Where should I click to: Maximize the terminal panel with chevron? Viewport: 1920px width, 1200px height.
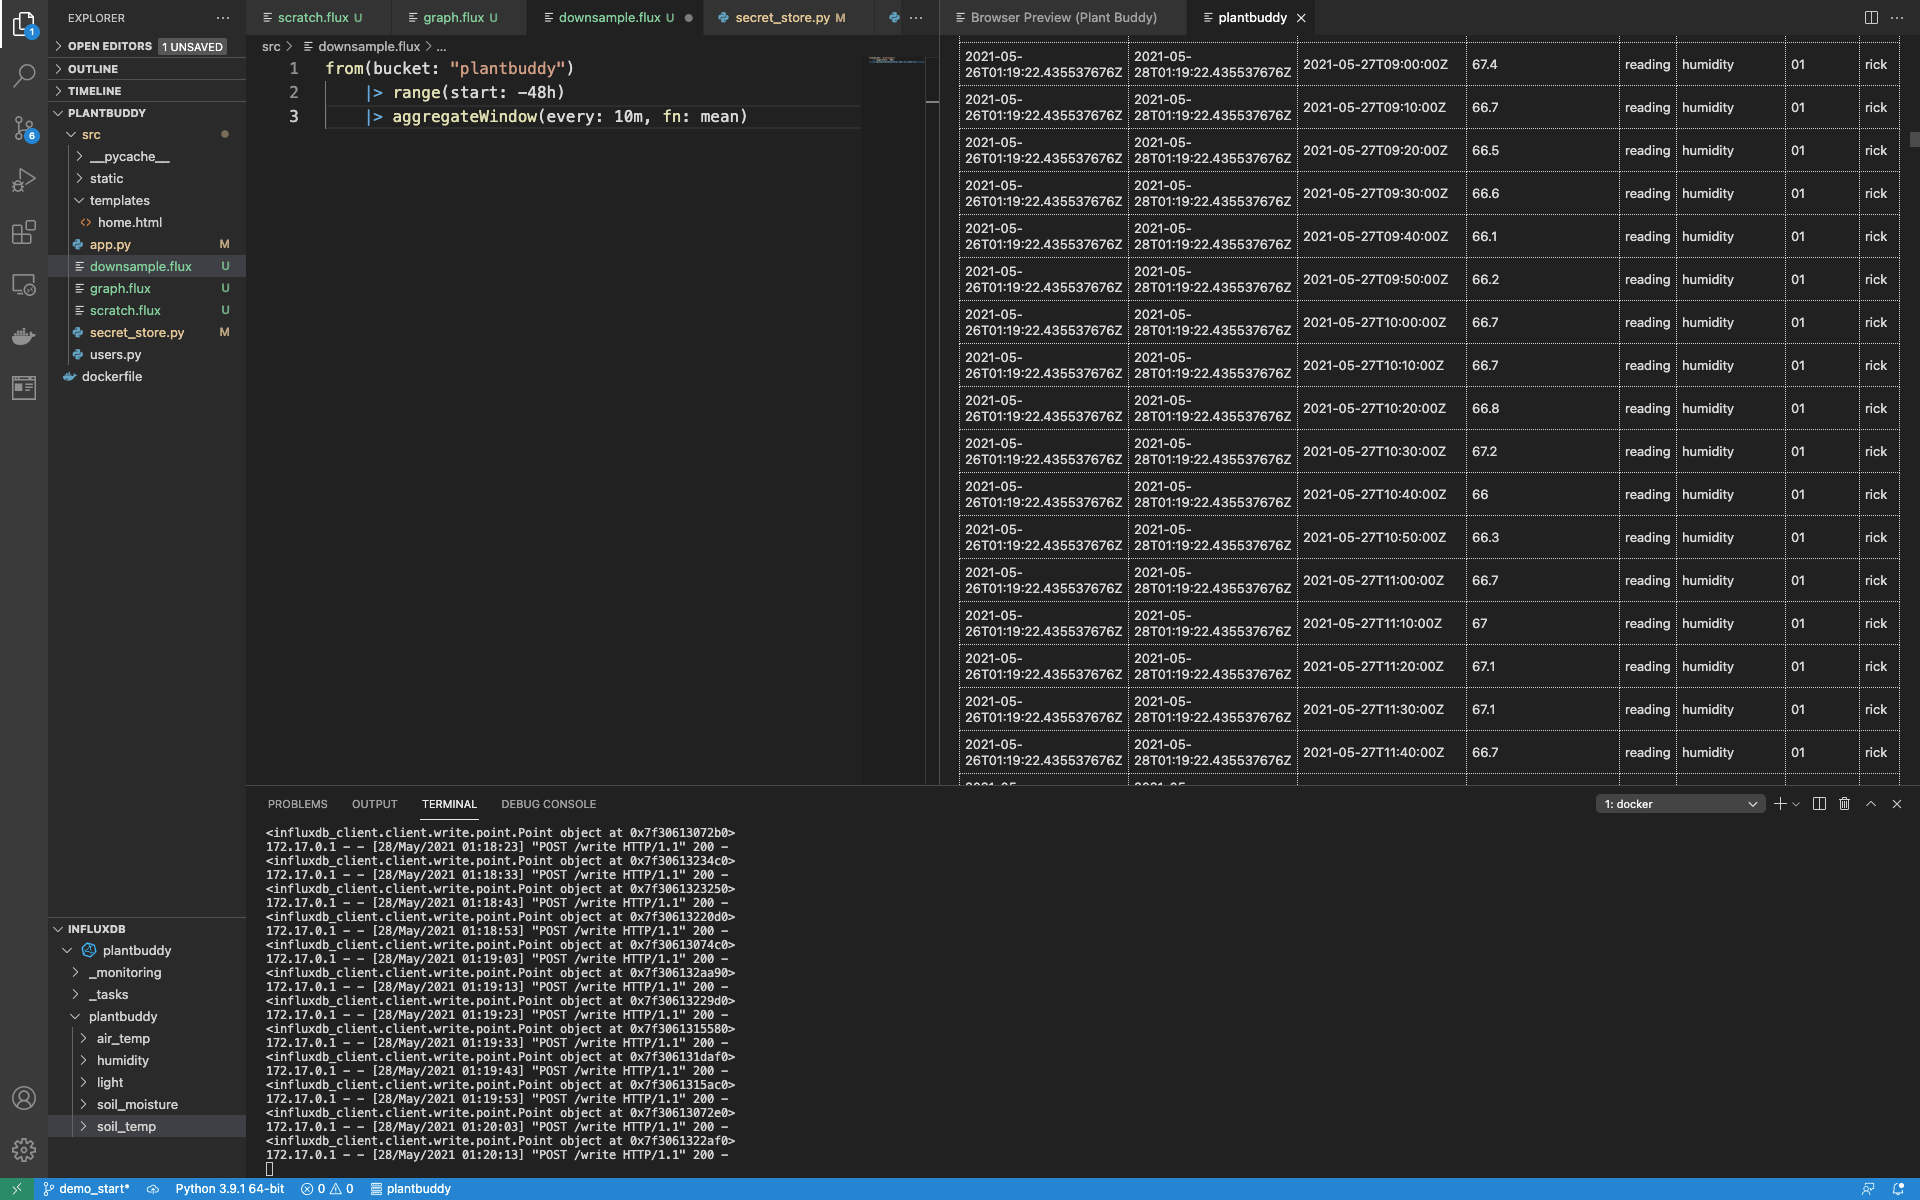point(1869,803)
